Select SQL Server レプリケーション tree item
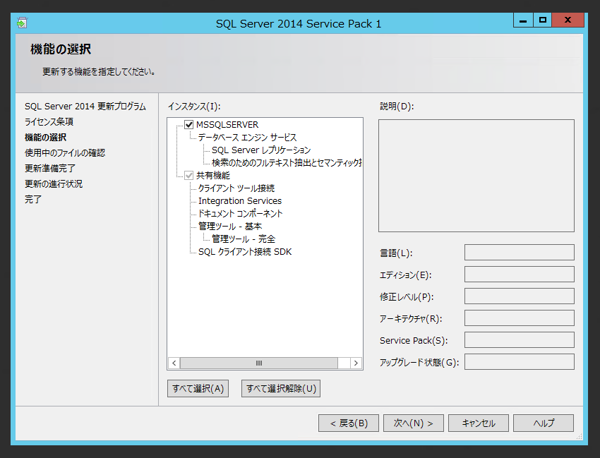Viewport: 600px width, 458px height. [x=261, y=150]
